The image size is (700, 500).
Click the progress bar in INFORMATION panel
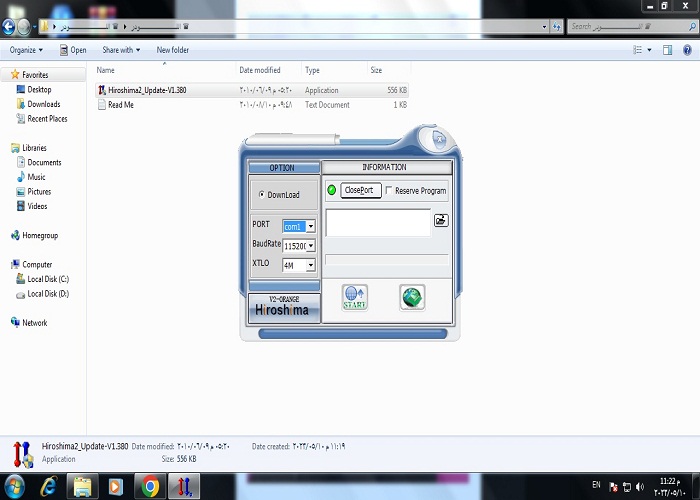(387, 260)
